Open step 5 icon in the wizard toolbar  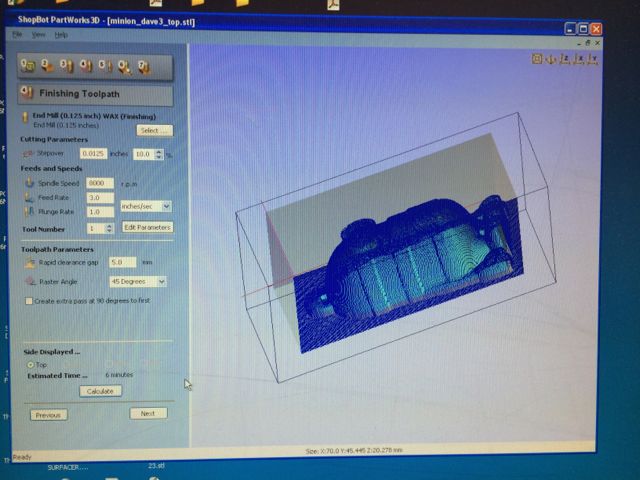point(105,66)
